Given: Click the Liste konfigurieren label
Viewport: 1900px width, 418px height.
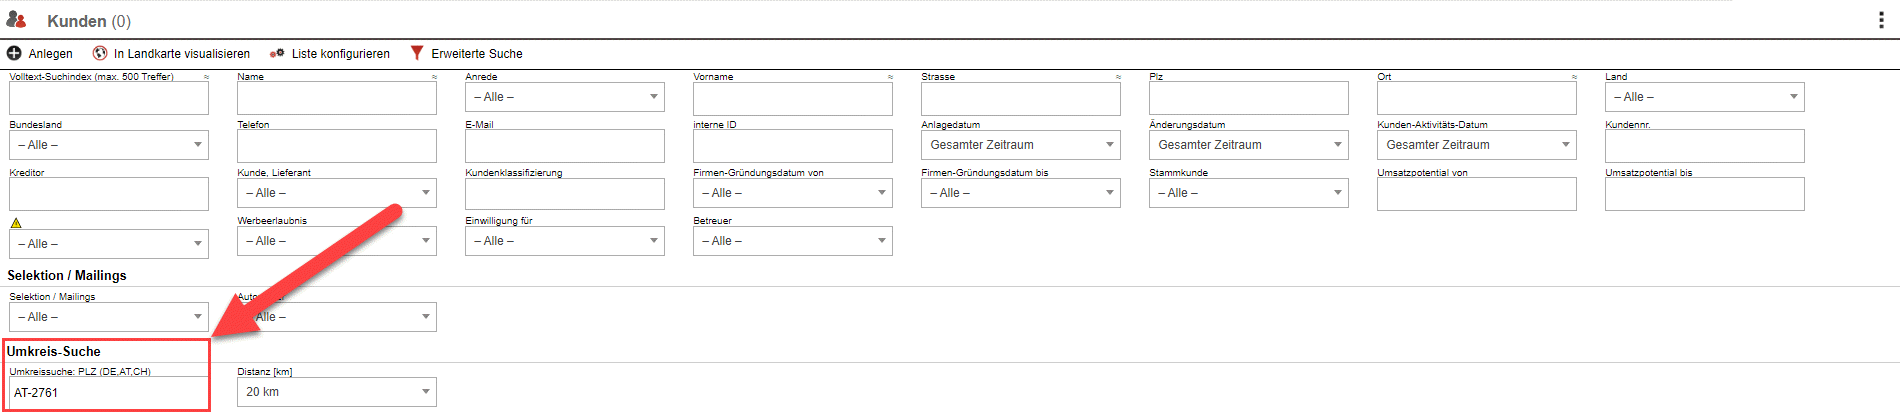Looking at the screenshot, I should pyautogui.click(x=340, y=54).
